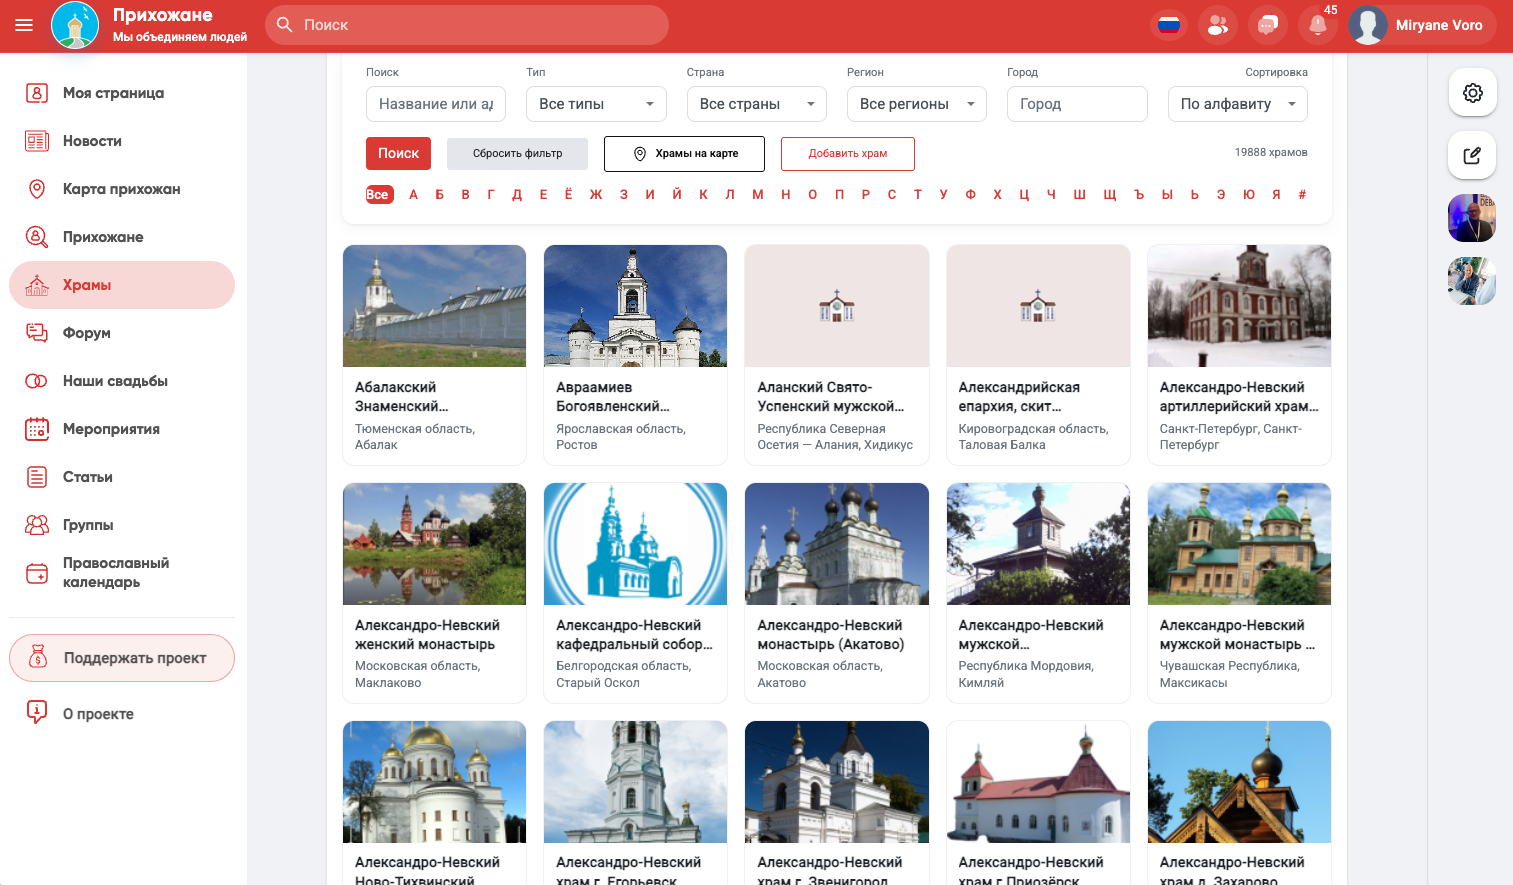
Task: Click the Город input field
Action: pyautogui.click(x=1077, y=104)
